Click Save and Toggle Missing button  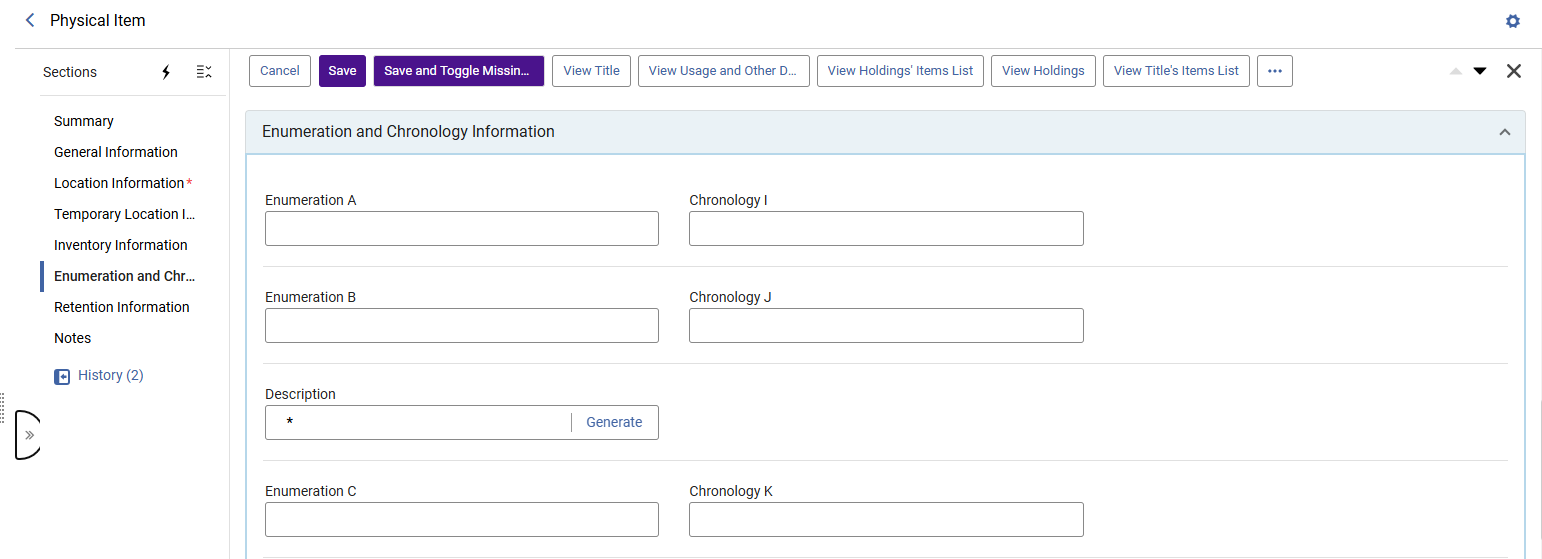(459, 71)
